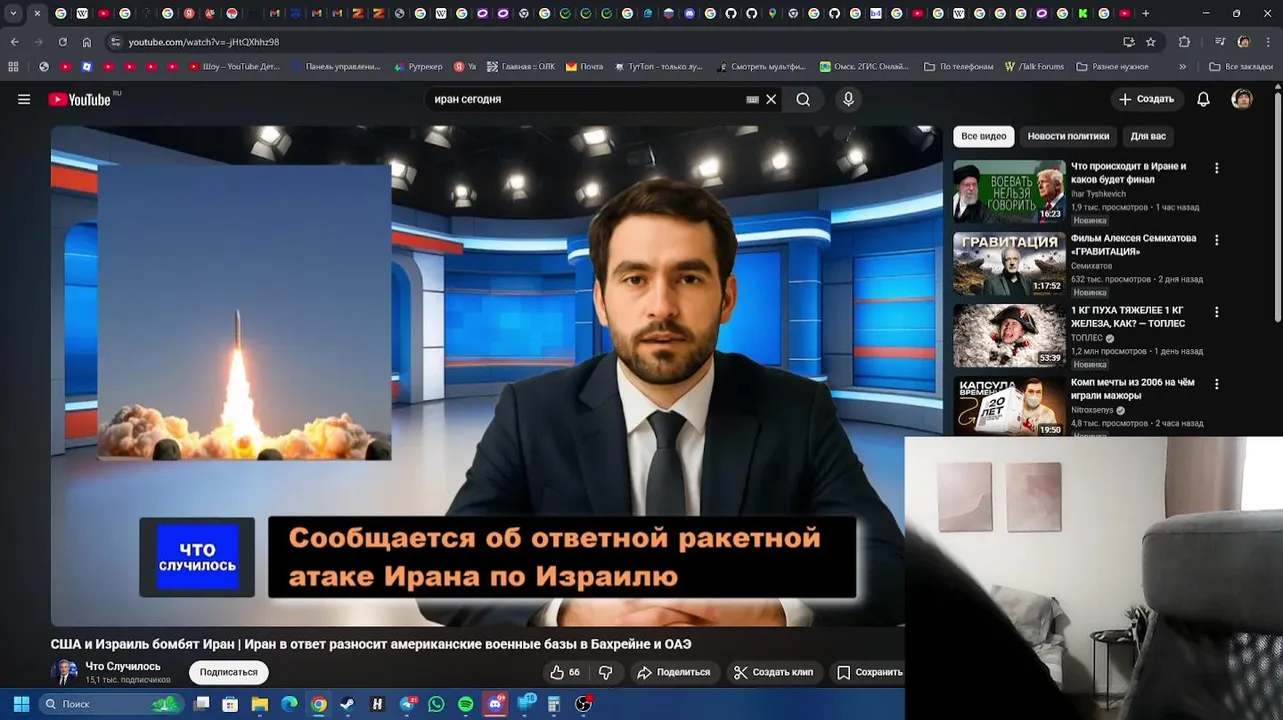Open the 'Омск: 2ГИС Онлай...' bookmark
Image resolution: width=1283 pixels, height=720 pixels.
pyautogui.click(x=864, y=67)
